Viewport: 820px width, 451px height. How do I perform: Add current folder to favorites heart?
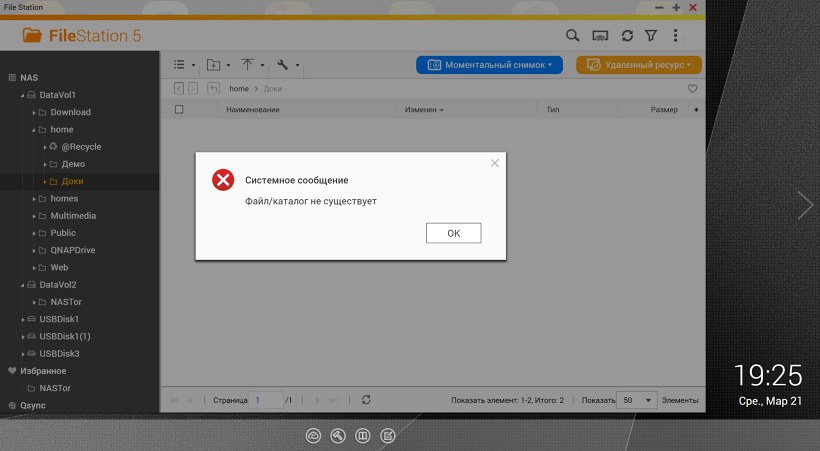692,89
